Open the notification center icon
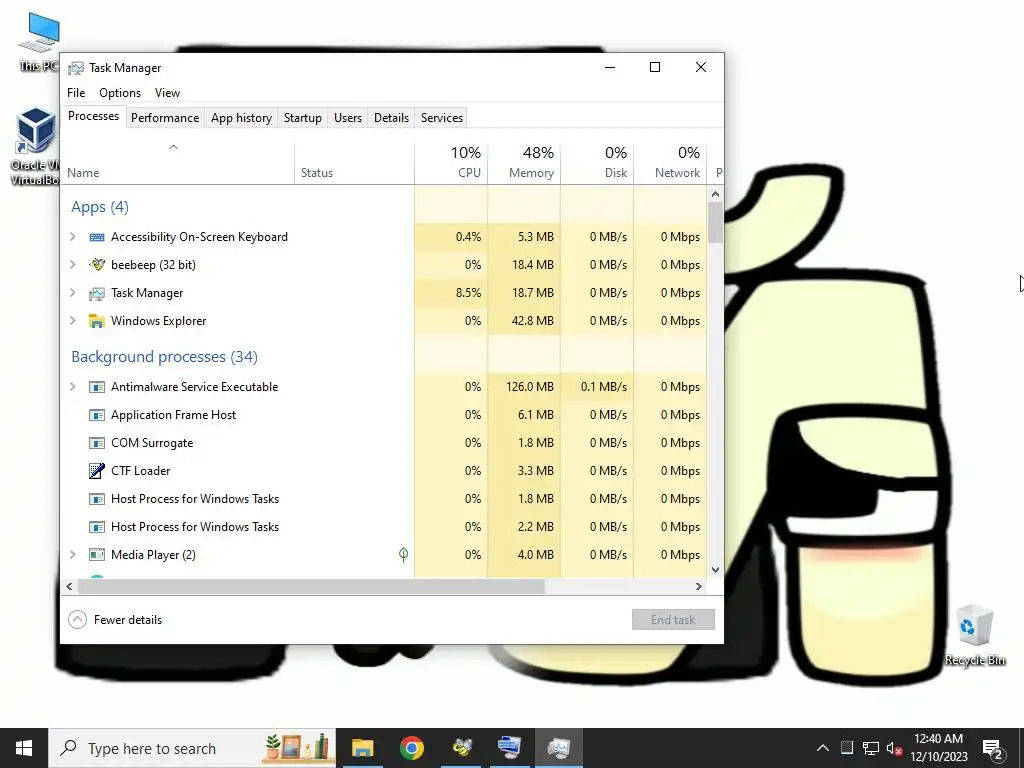 coord(993,748)
